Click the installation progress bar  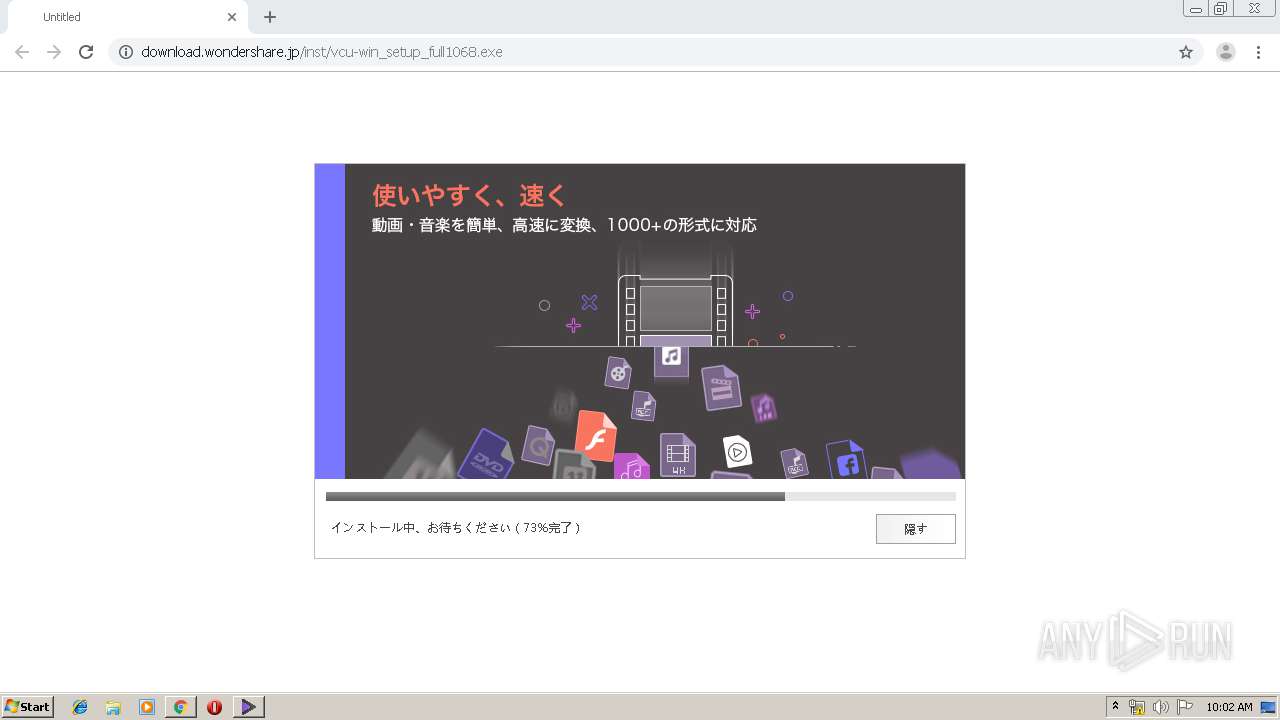tap(640, 496)
